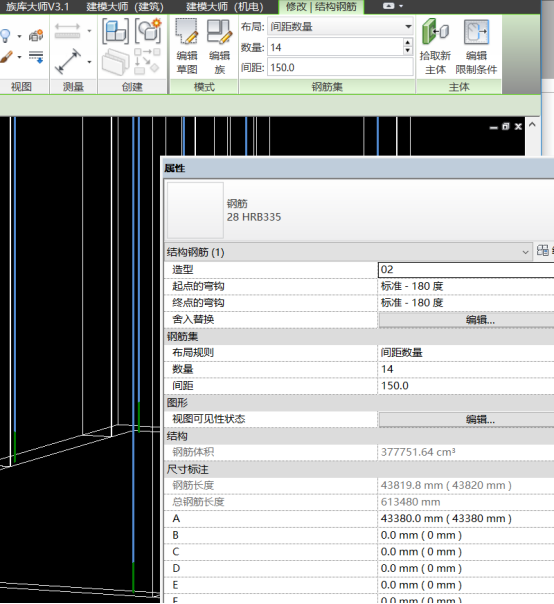Viewport: 554px width, 604px height.
Task: Click the 创建 panel label
Action: click(132, 87)
